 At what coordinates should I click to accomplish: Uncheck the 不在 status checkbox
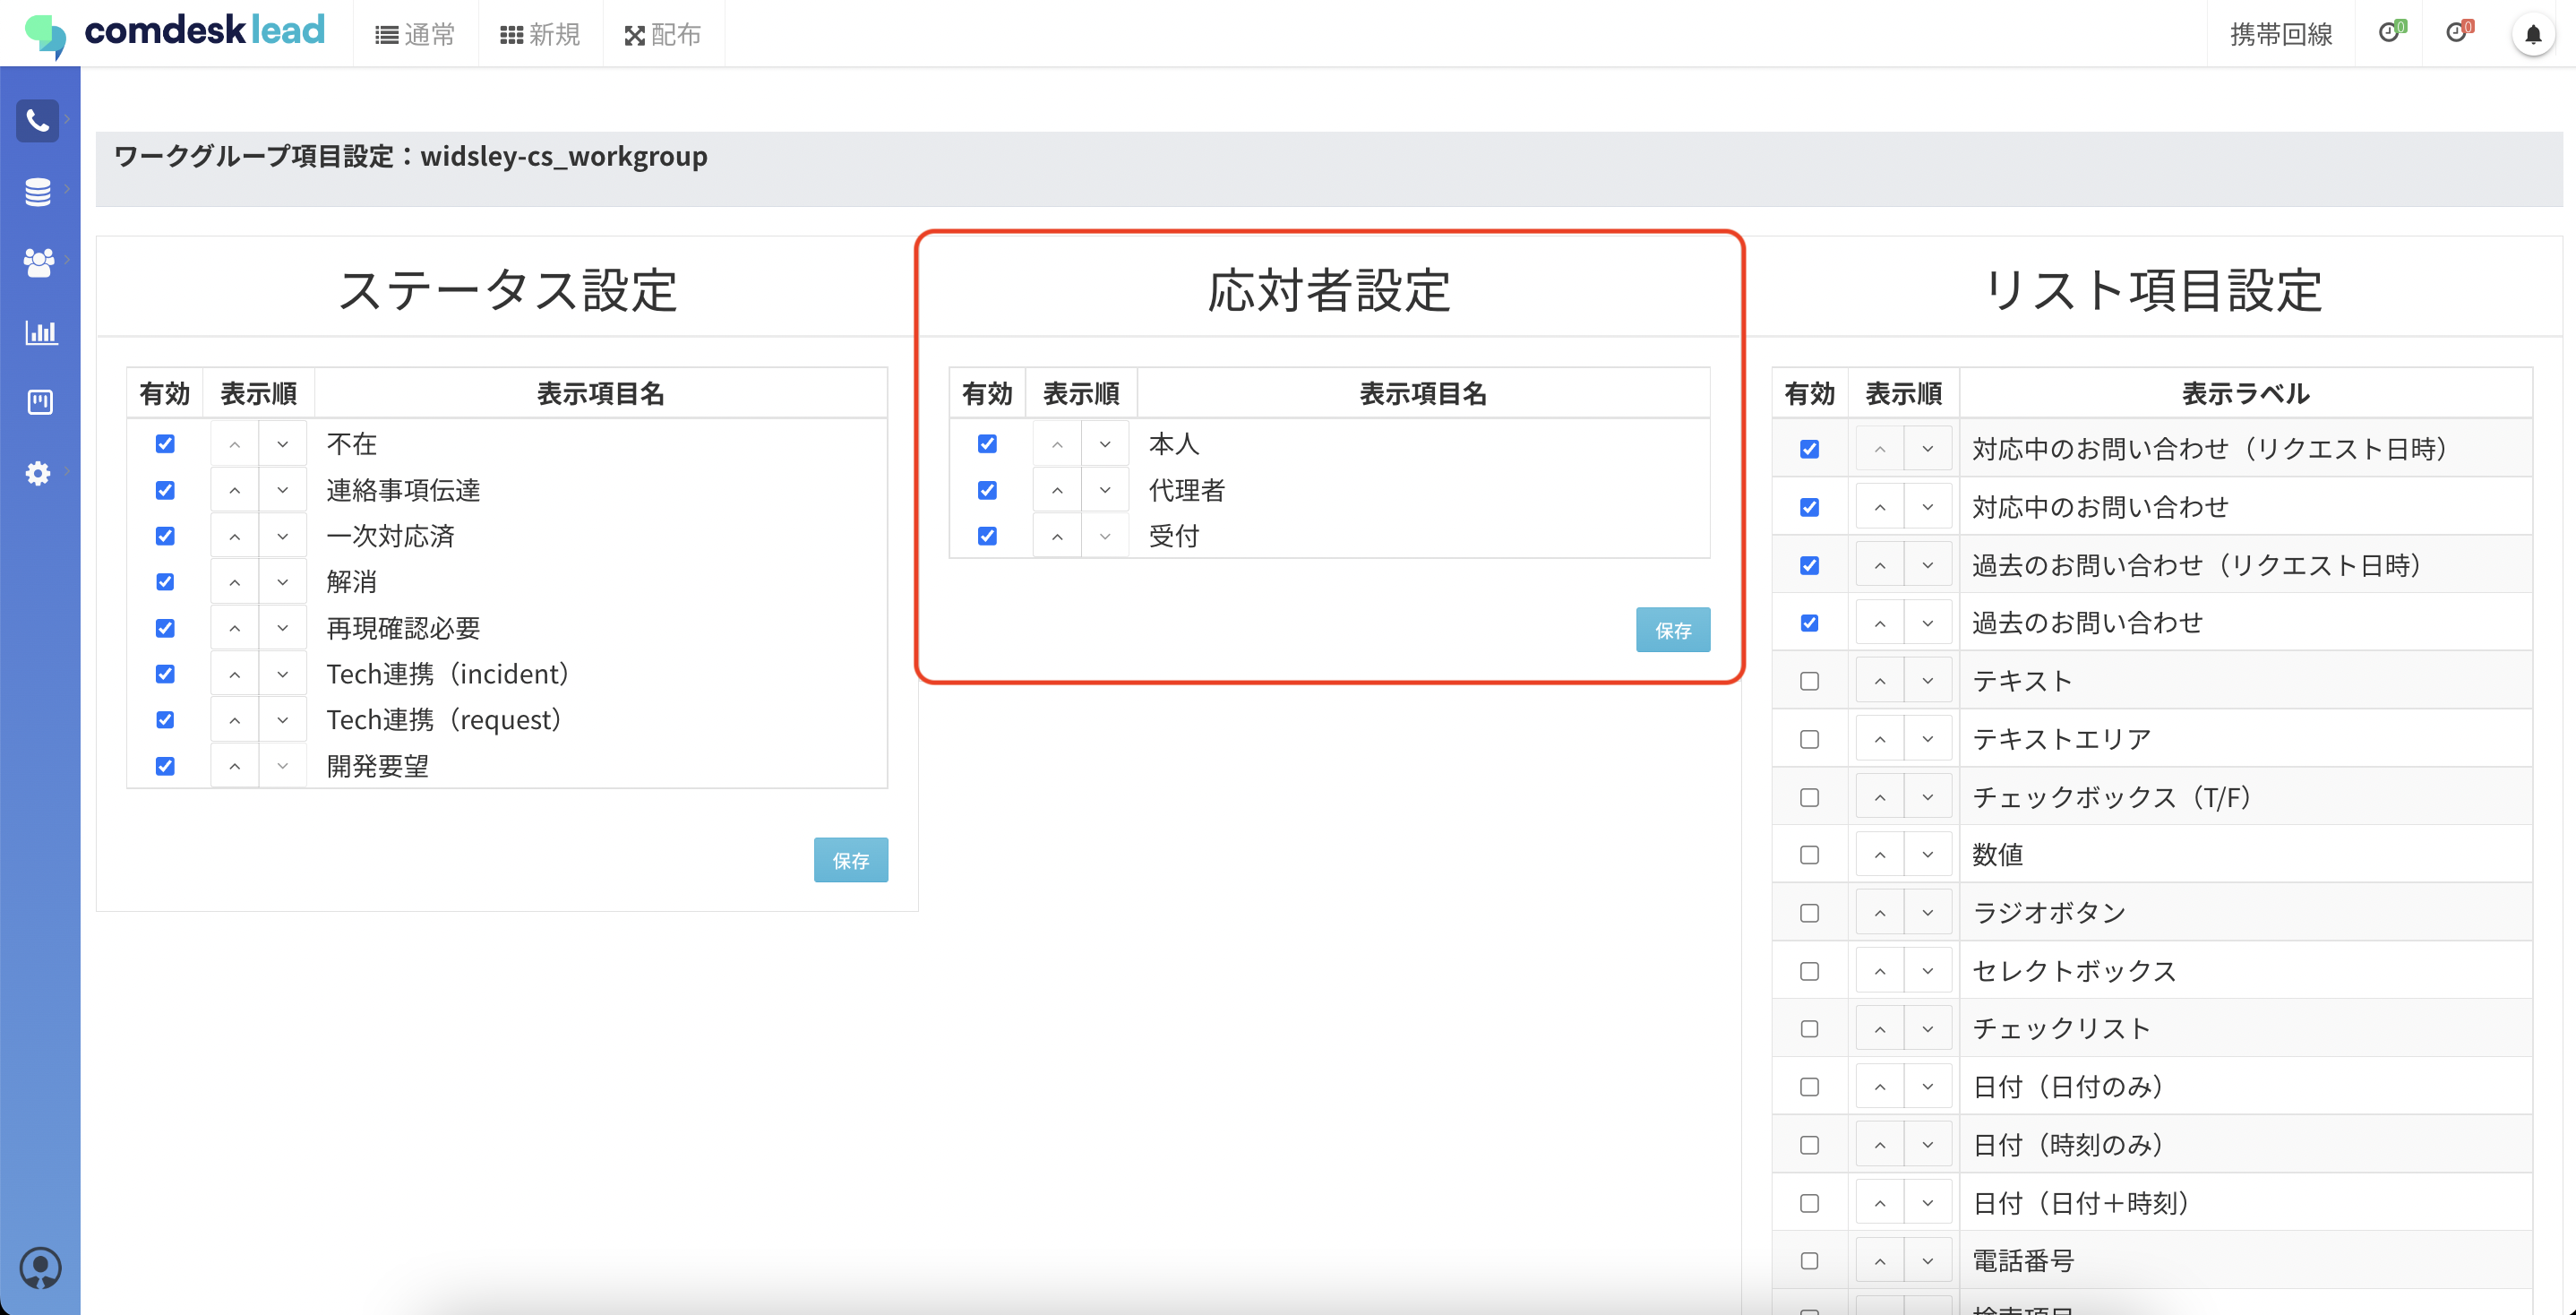coord(165,444)
